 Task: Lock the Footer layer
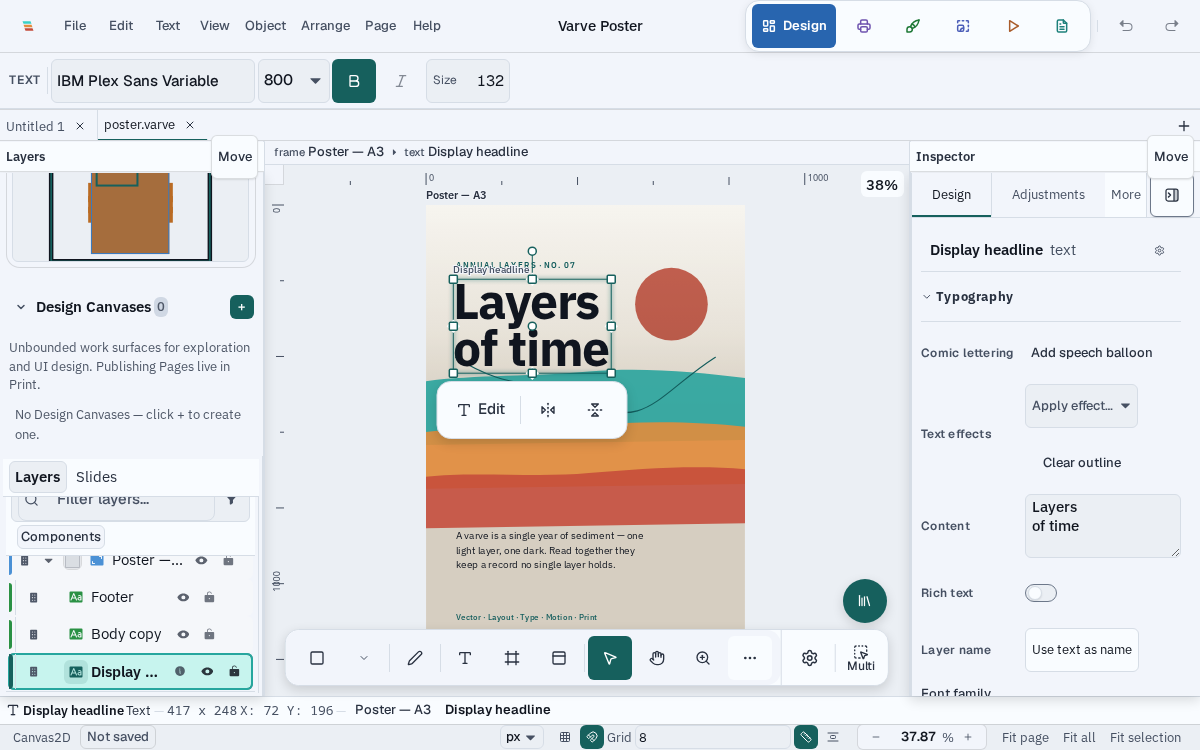pyautogui.click(x=209, y=597)
